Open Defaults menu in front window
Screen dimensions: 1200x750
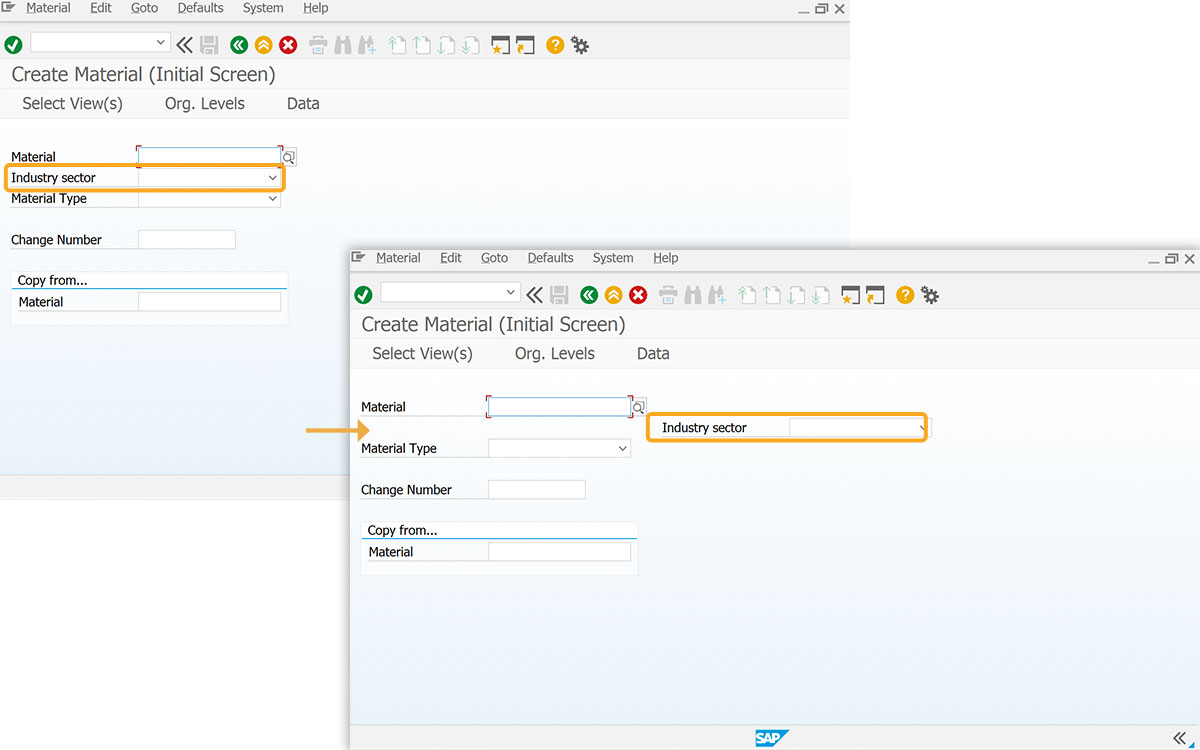pos(550,258)
